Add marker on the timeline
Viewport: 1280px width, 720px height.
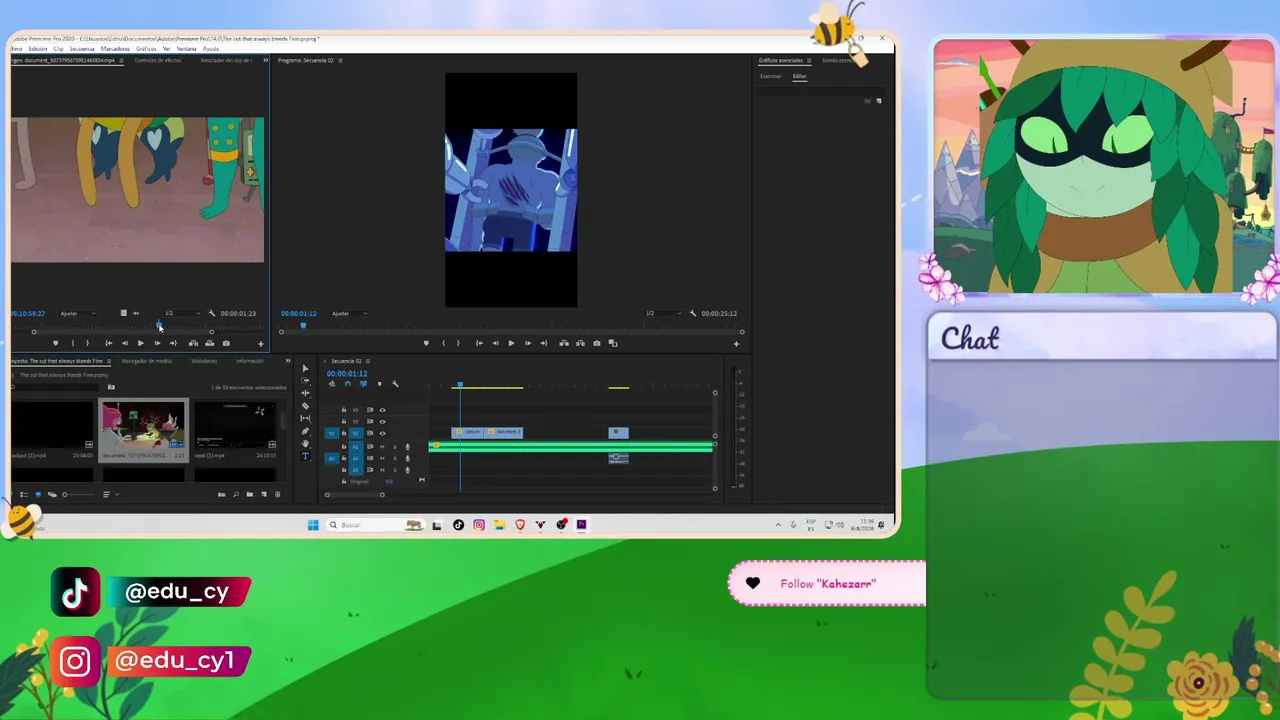379,384
